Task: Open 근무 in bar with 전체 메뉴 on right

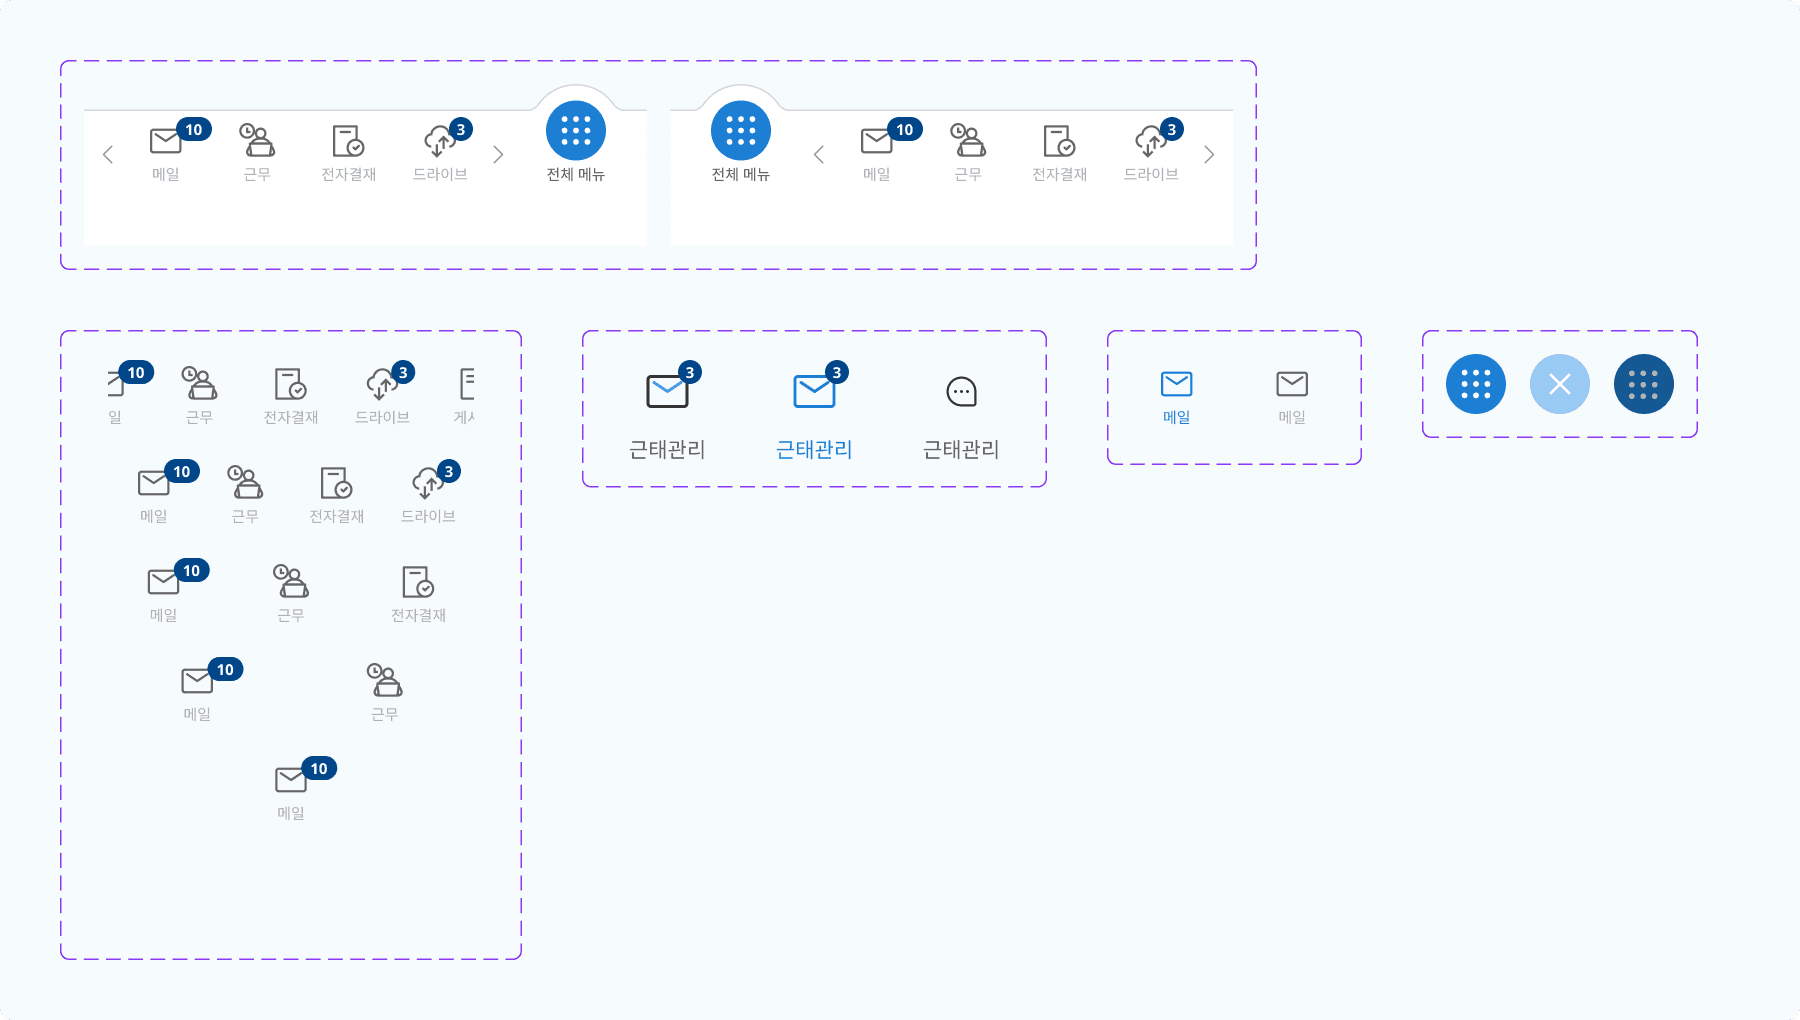Action: pos(257,153)
